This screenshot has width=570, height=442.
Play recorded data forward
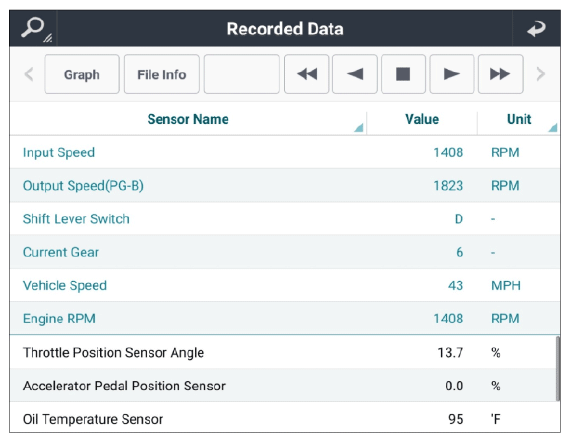tap(452, 74)
